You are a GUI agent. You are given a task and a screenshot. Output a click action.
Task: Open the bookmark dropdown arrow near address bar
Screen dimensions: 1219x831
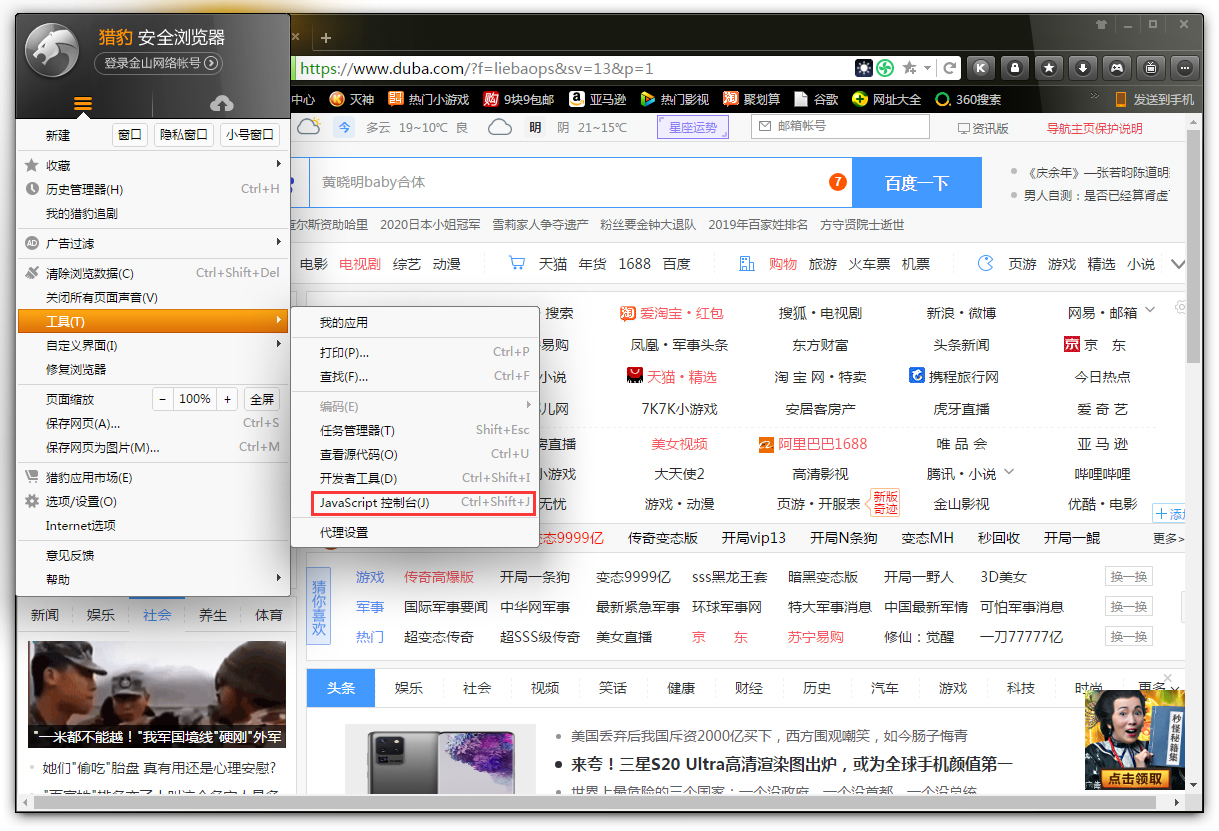click(928, 67)
